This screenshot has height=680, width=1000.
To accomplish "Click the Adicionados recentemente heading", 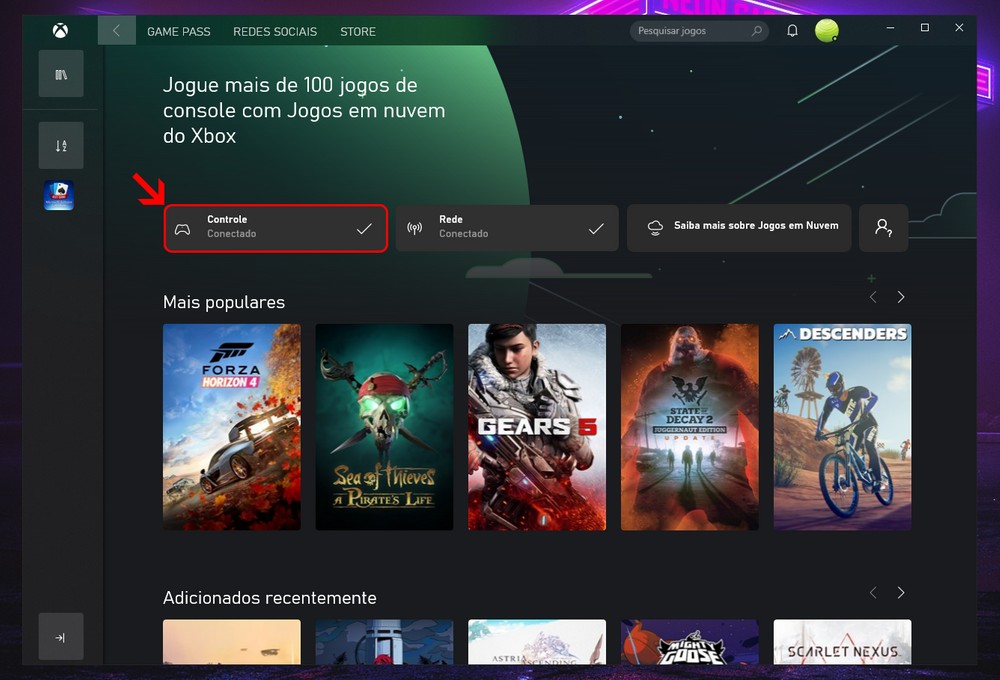I will click(270, 598).
